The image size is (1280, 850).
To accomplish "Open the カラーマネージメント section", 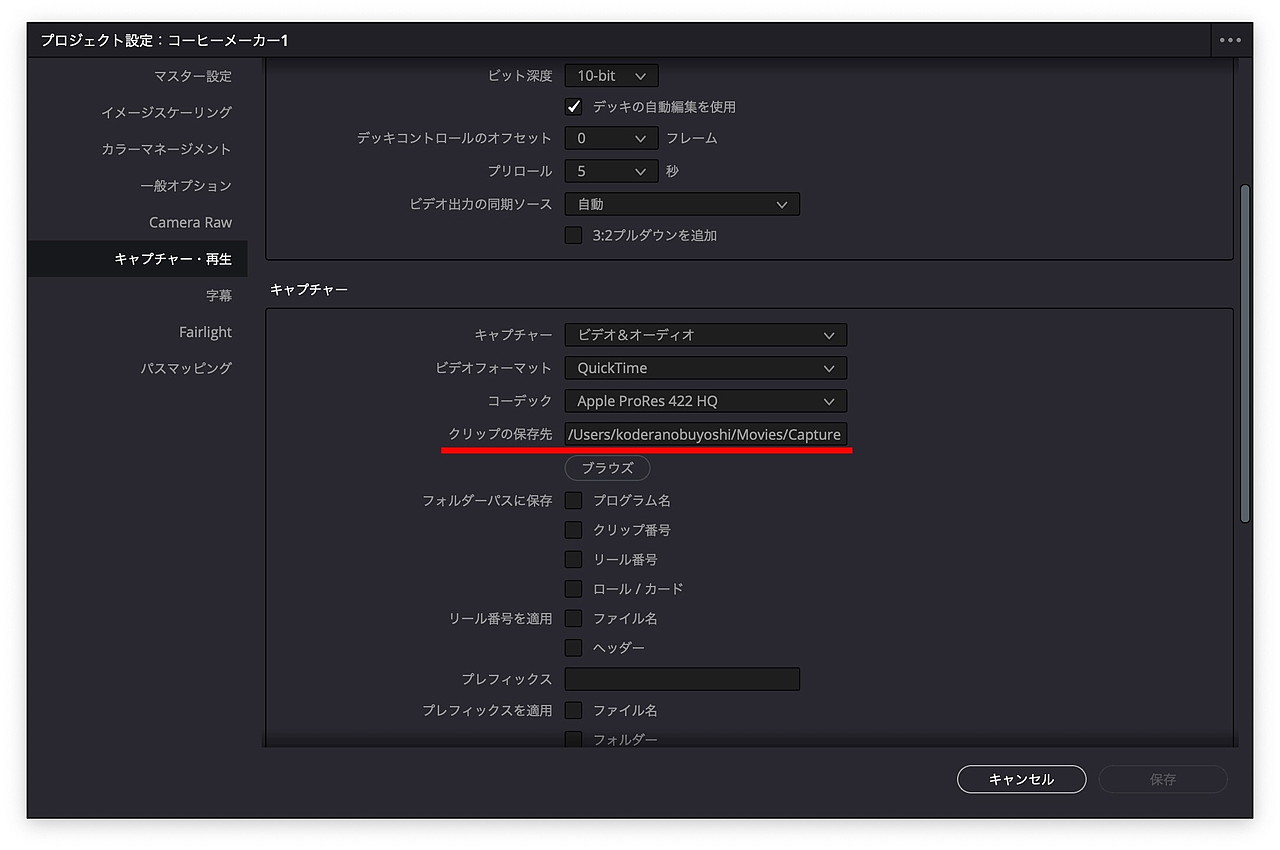I will pos(165,148).
